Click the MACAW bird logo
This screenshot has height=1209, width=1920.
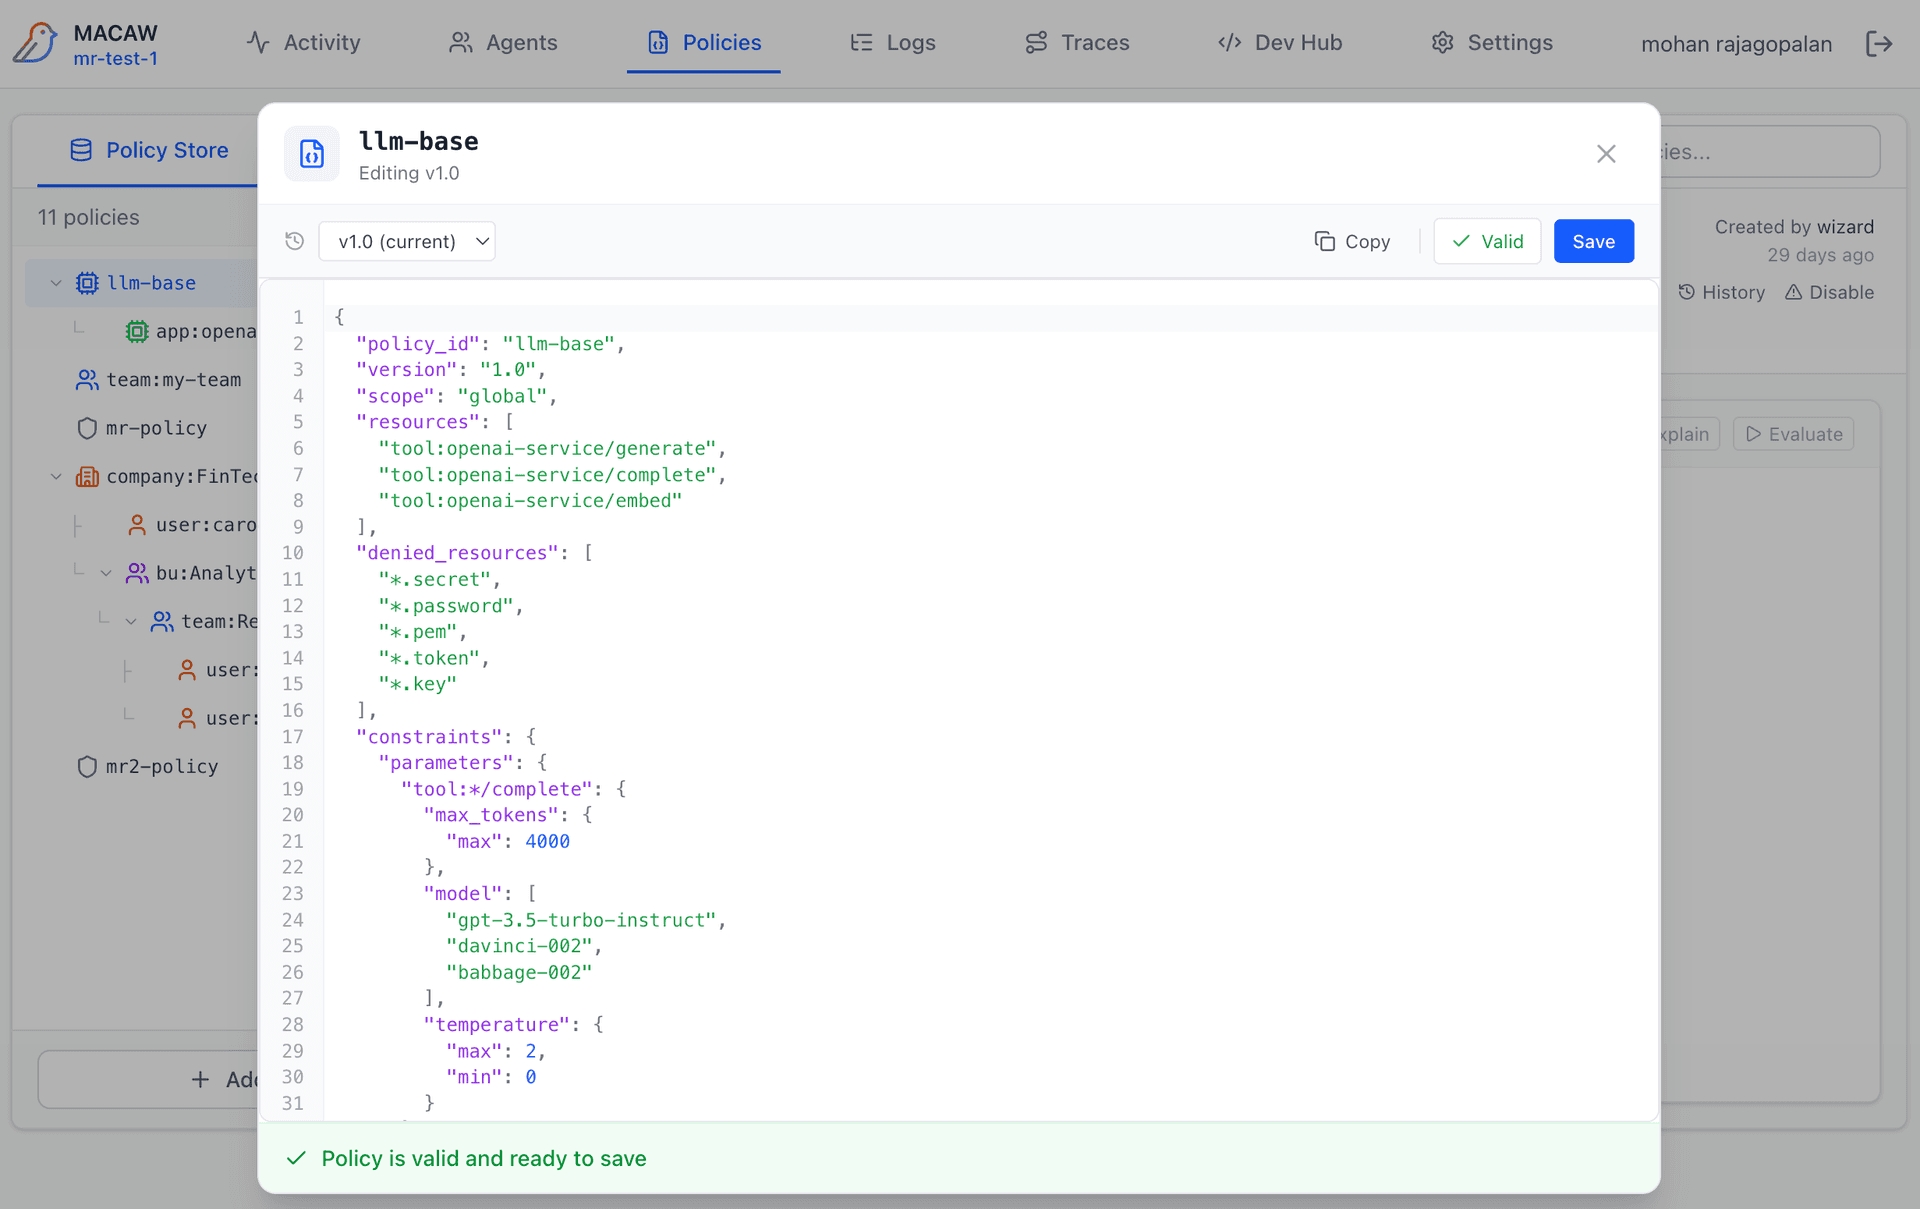click(x=36, y=43)
